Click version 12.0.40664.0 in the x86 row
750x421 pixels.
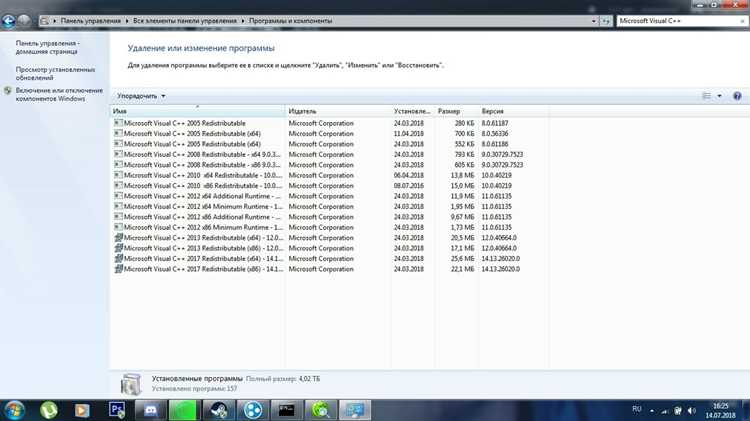click(499, 248)
